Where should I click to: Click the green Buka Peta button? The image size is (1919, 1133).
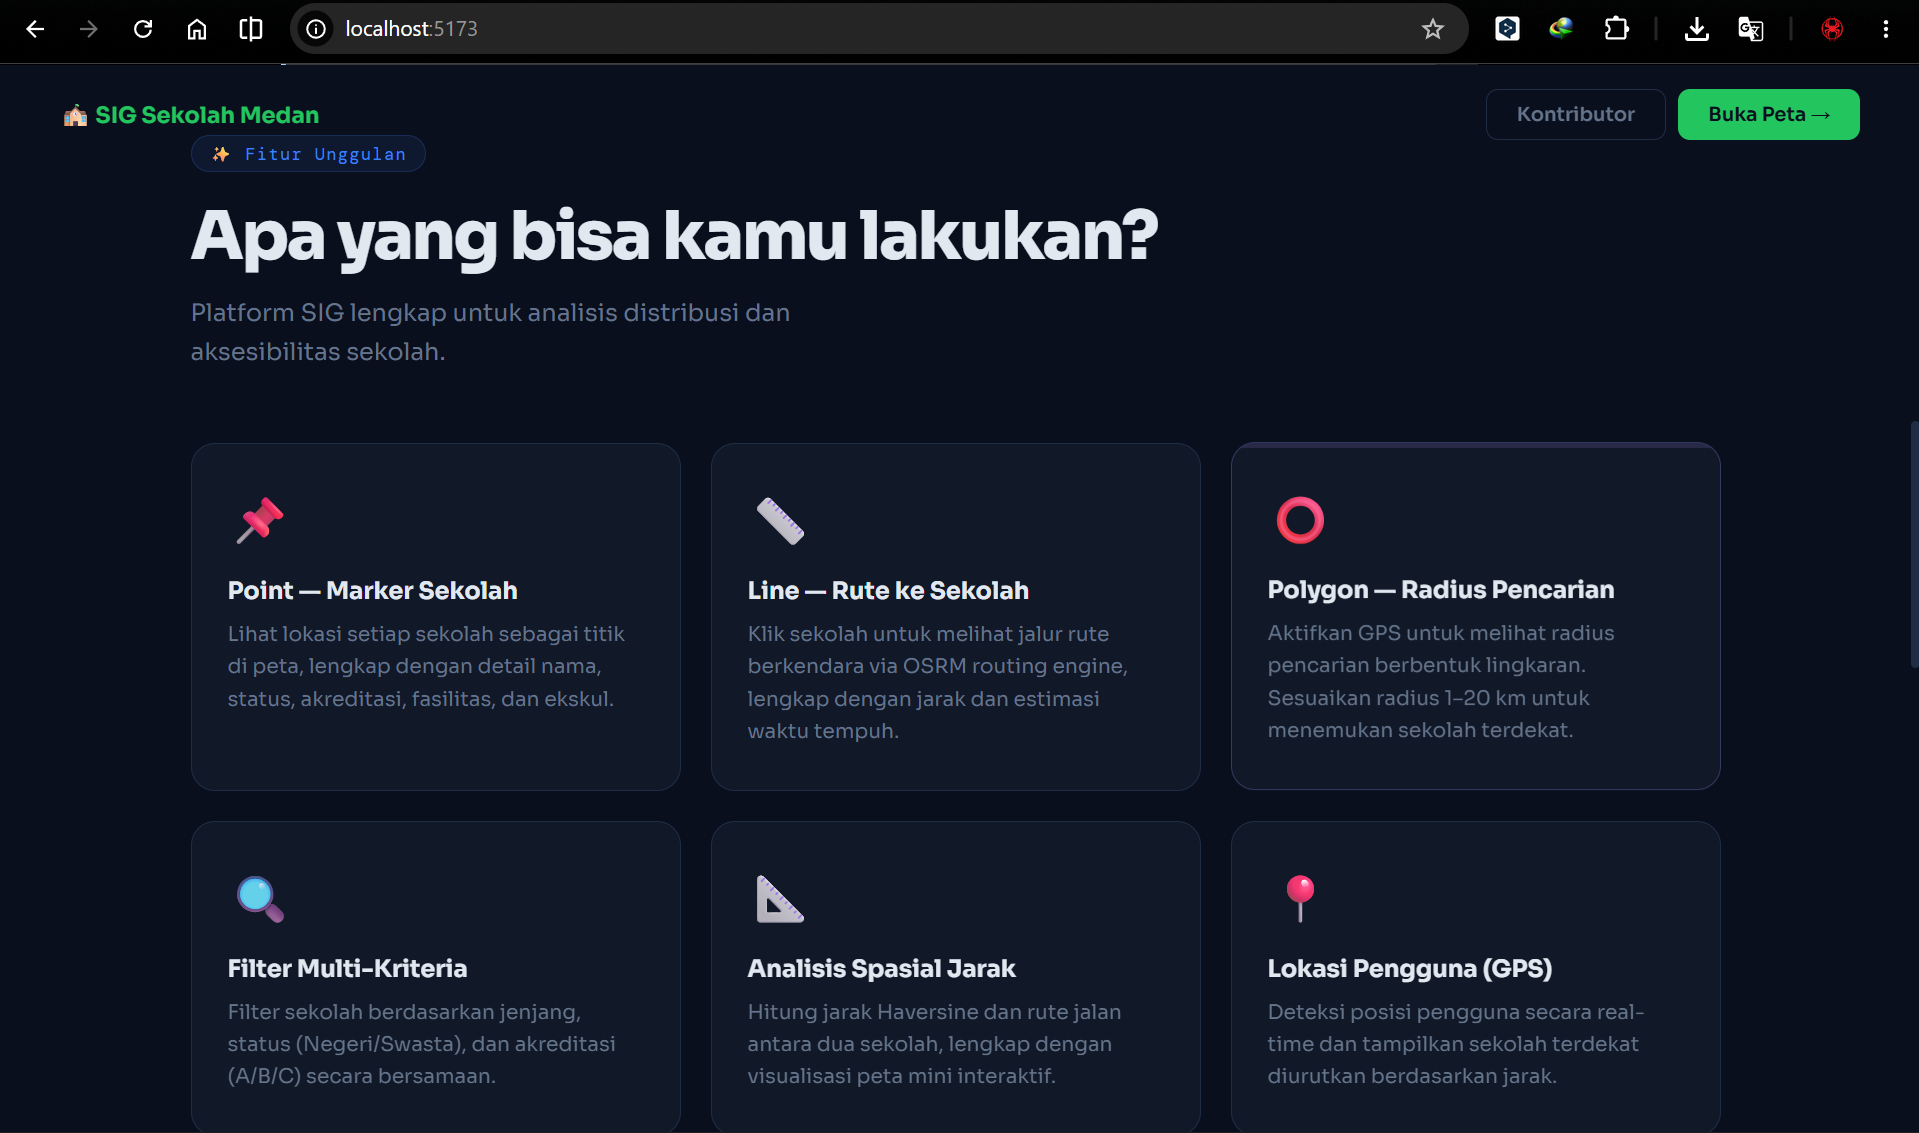(x=1768, y=114)
